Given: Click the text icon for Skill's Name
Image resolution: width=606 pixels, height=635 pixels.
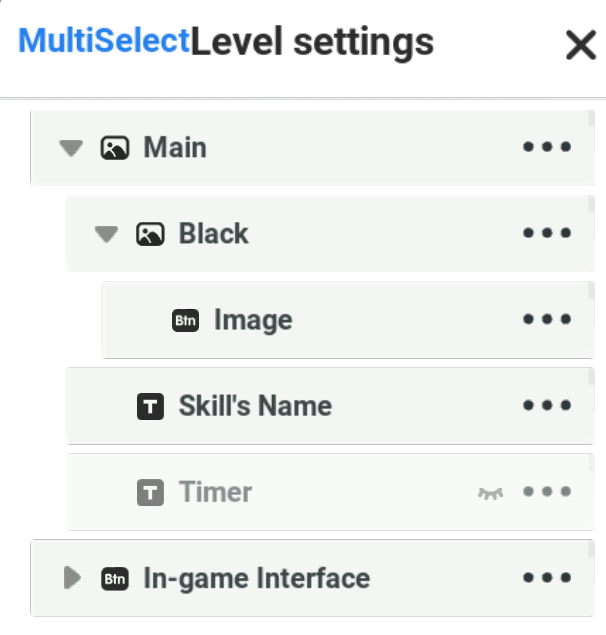Looking at the screenshot, I should point(150,406).
